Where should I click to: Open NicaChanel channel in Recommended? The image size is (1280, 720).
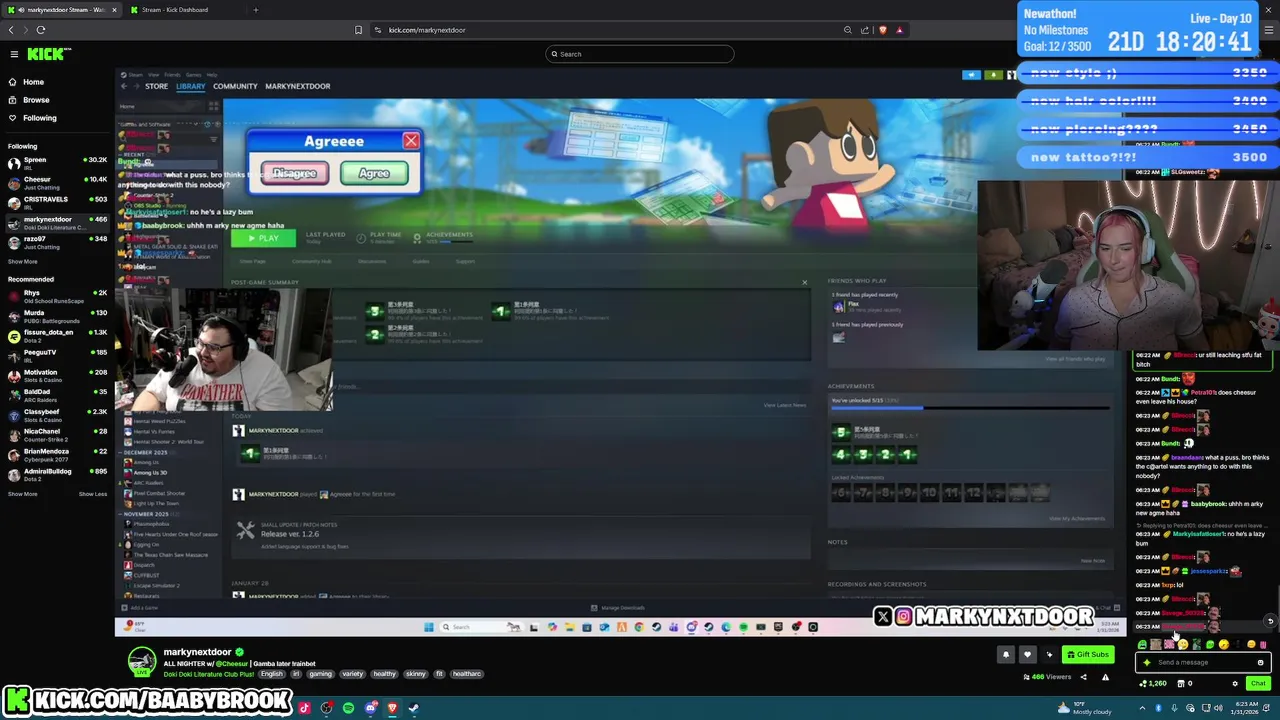coord(57,435)
